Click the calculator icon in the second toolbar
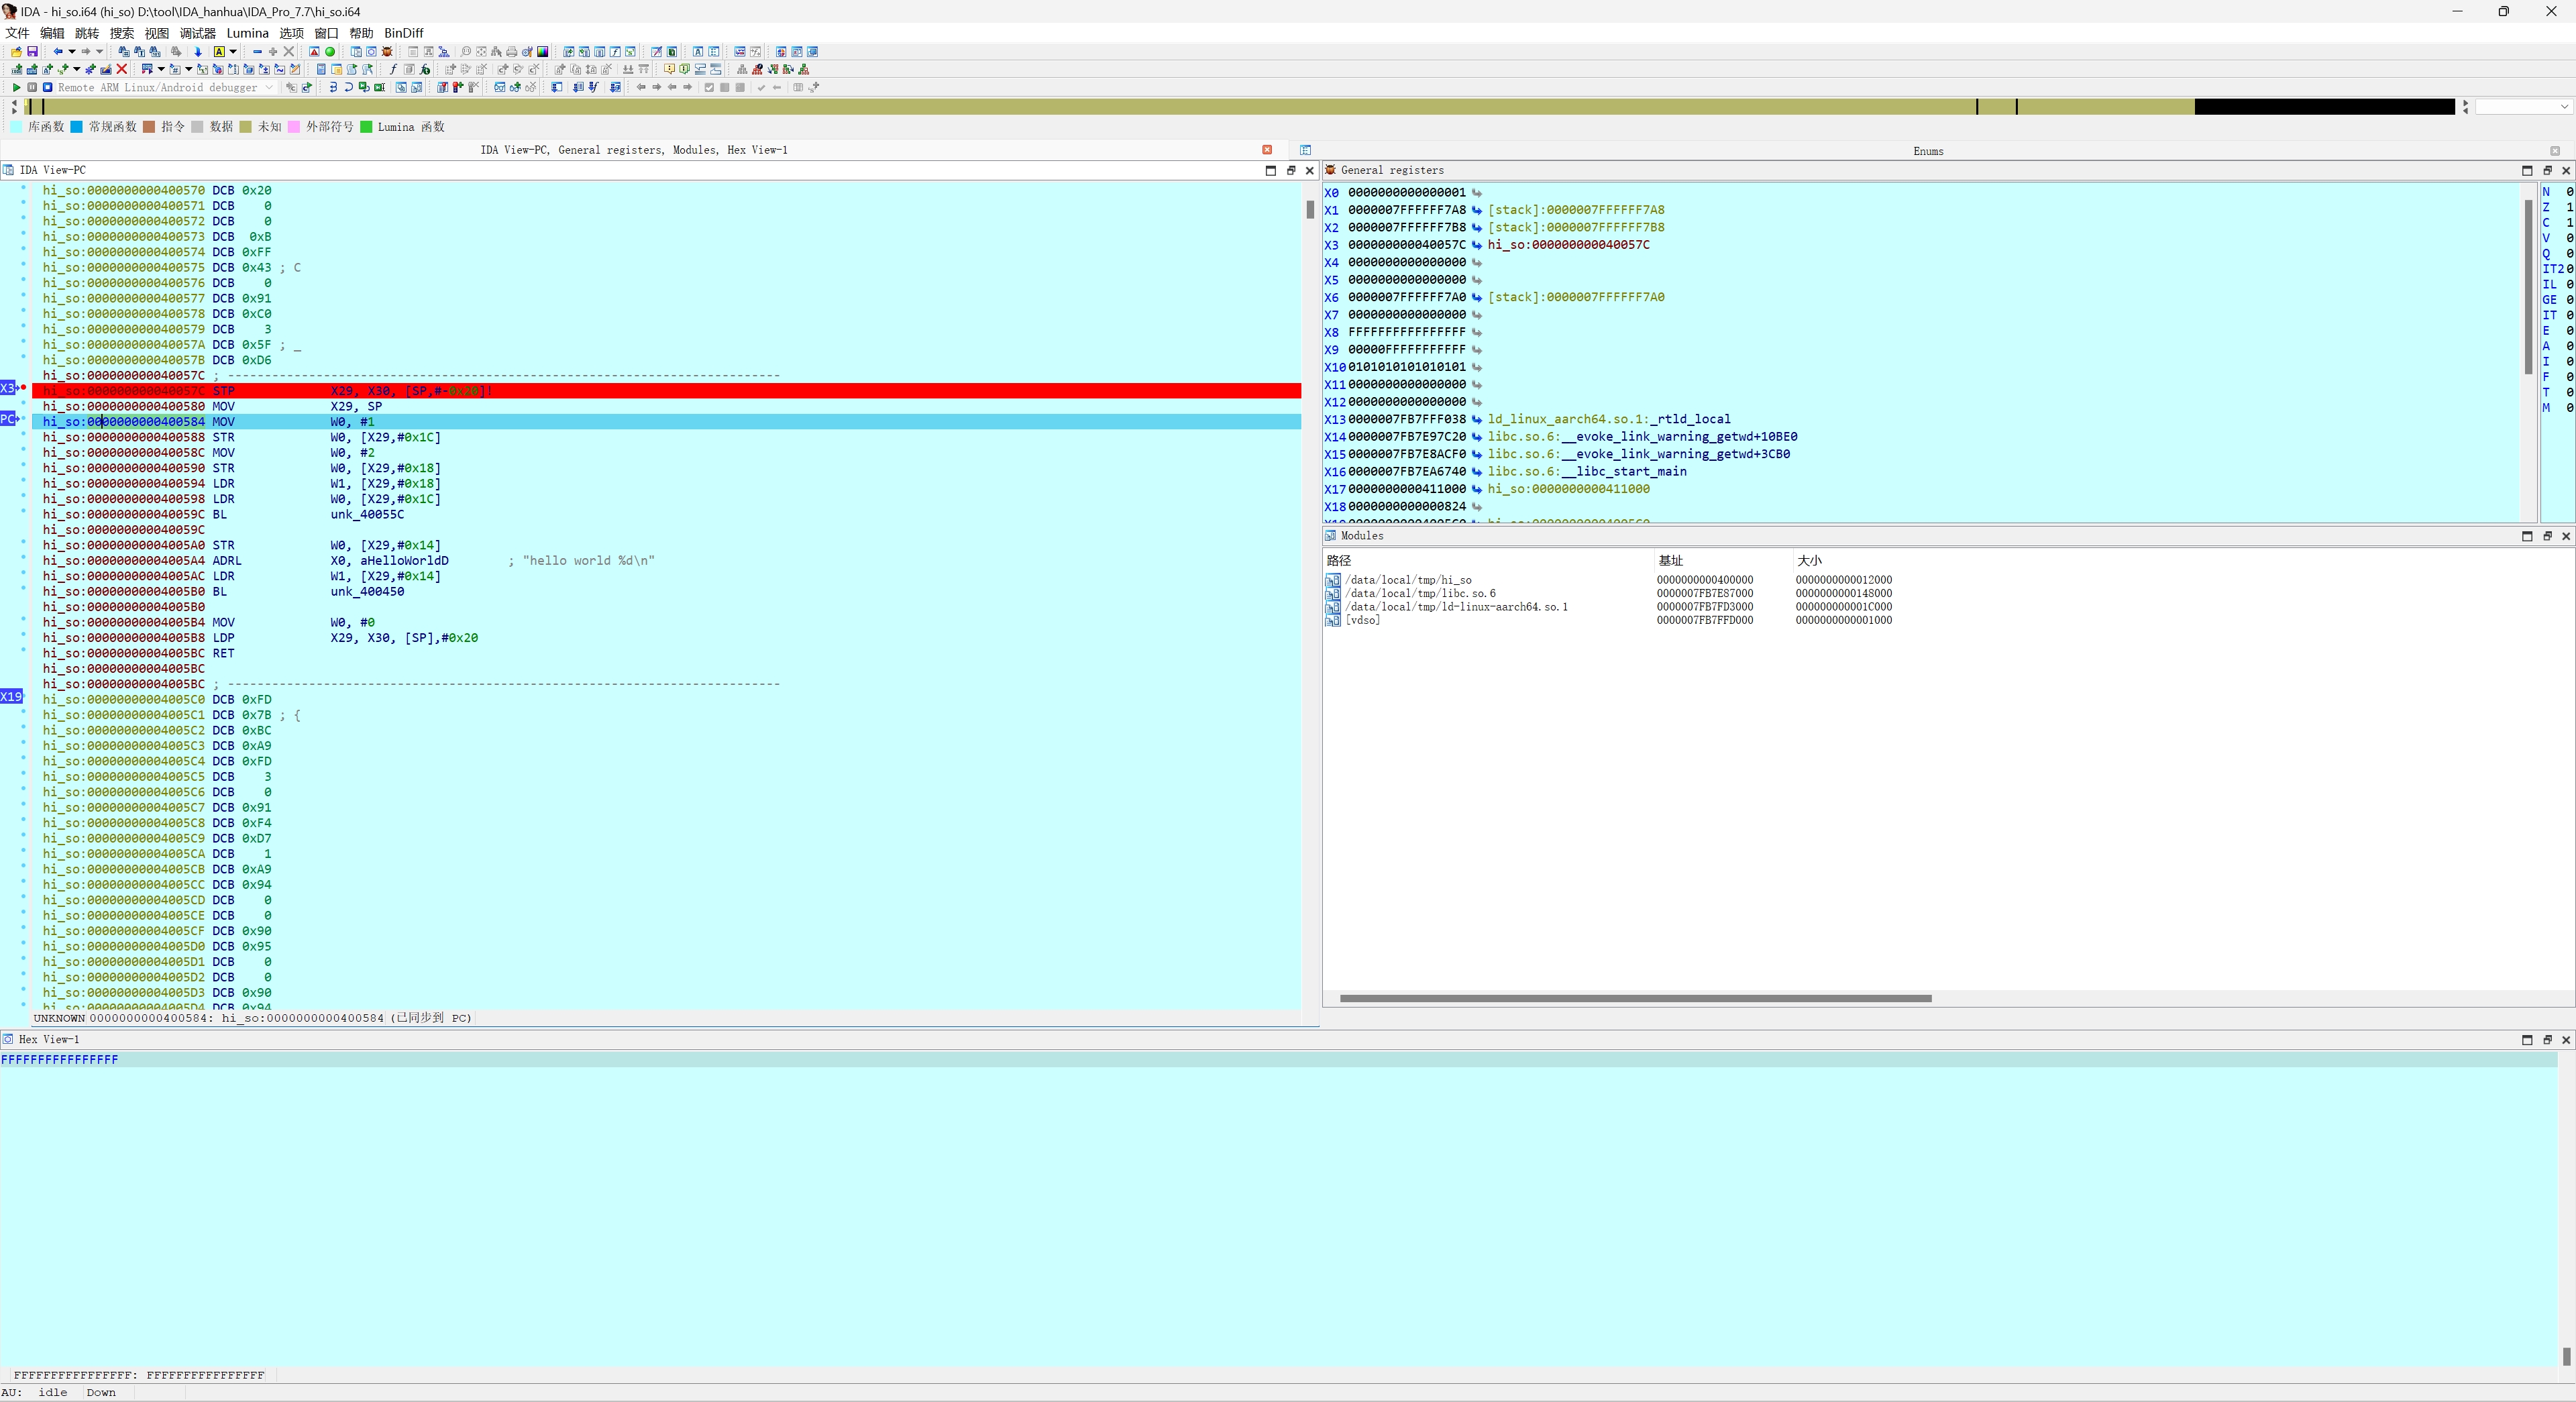This screenshot has height=1402, width=2576. pos(321,70)
